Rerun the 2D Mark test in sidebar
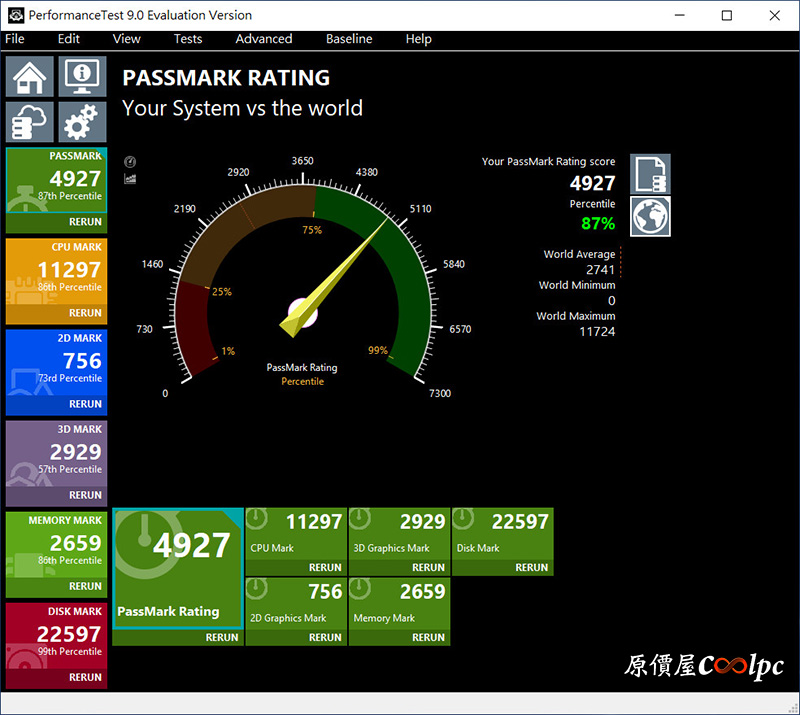 (x=85, y=404)
